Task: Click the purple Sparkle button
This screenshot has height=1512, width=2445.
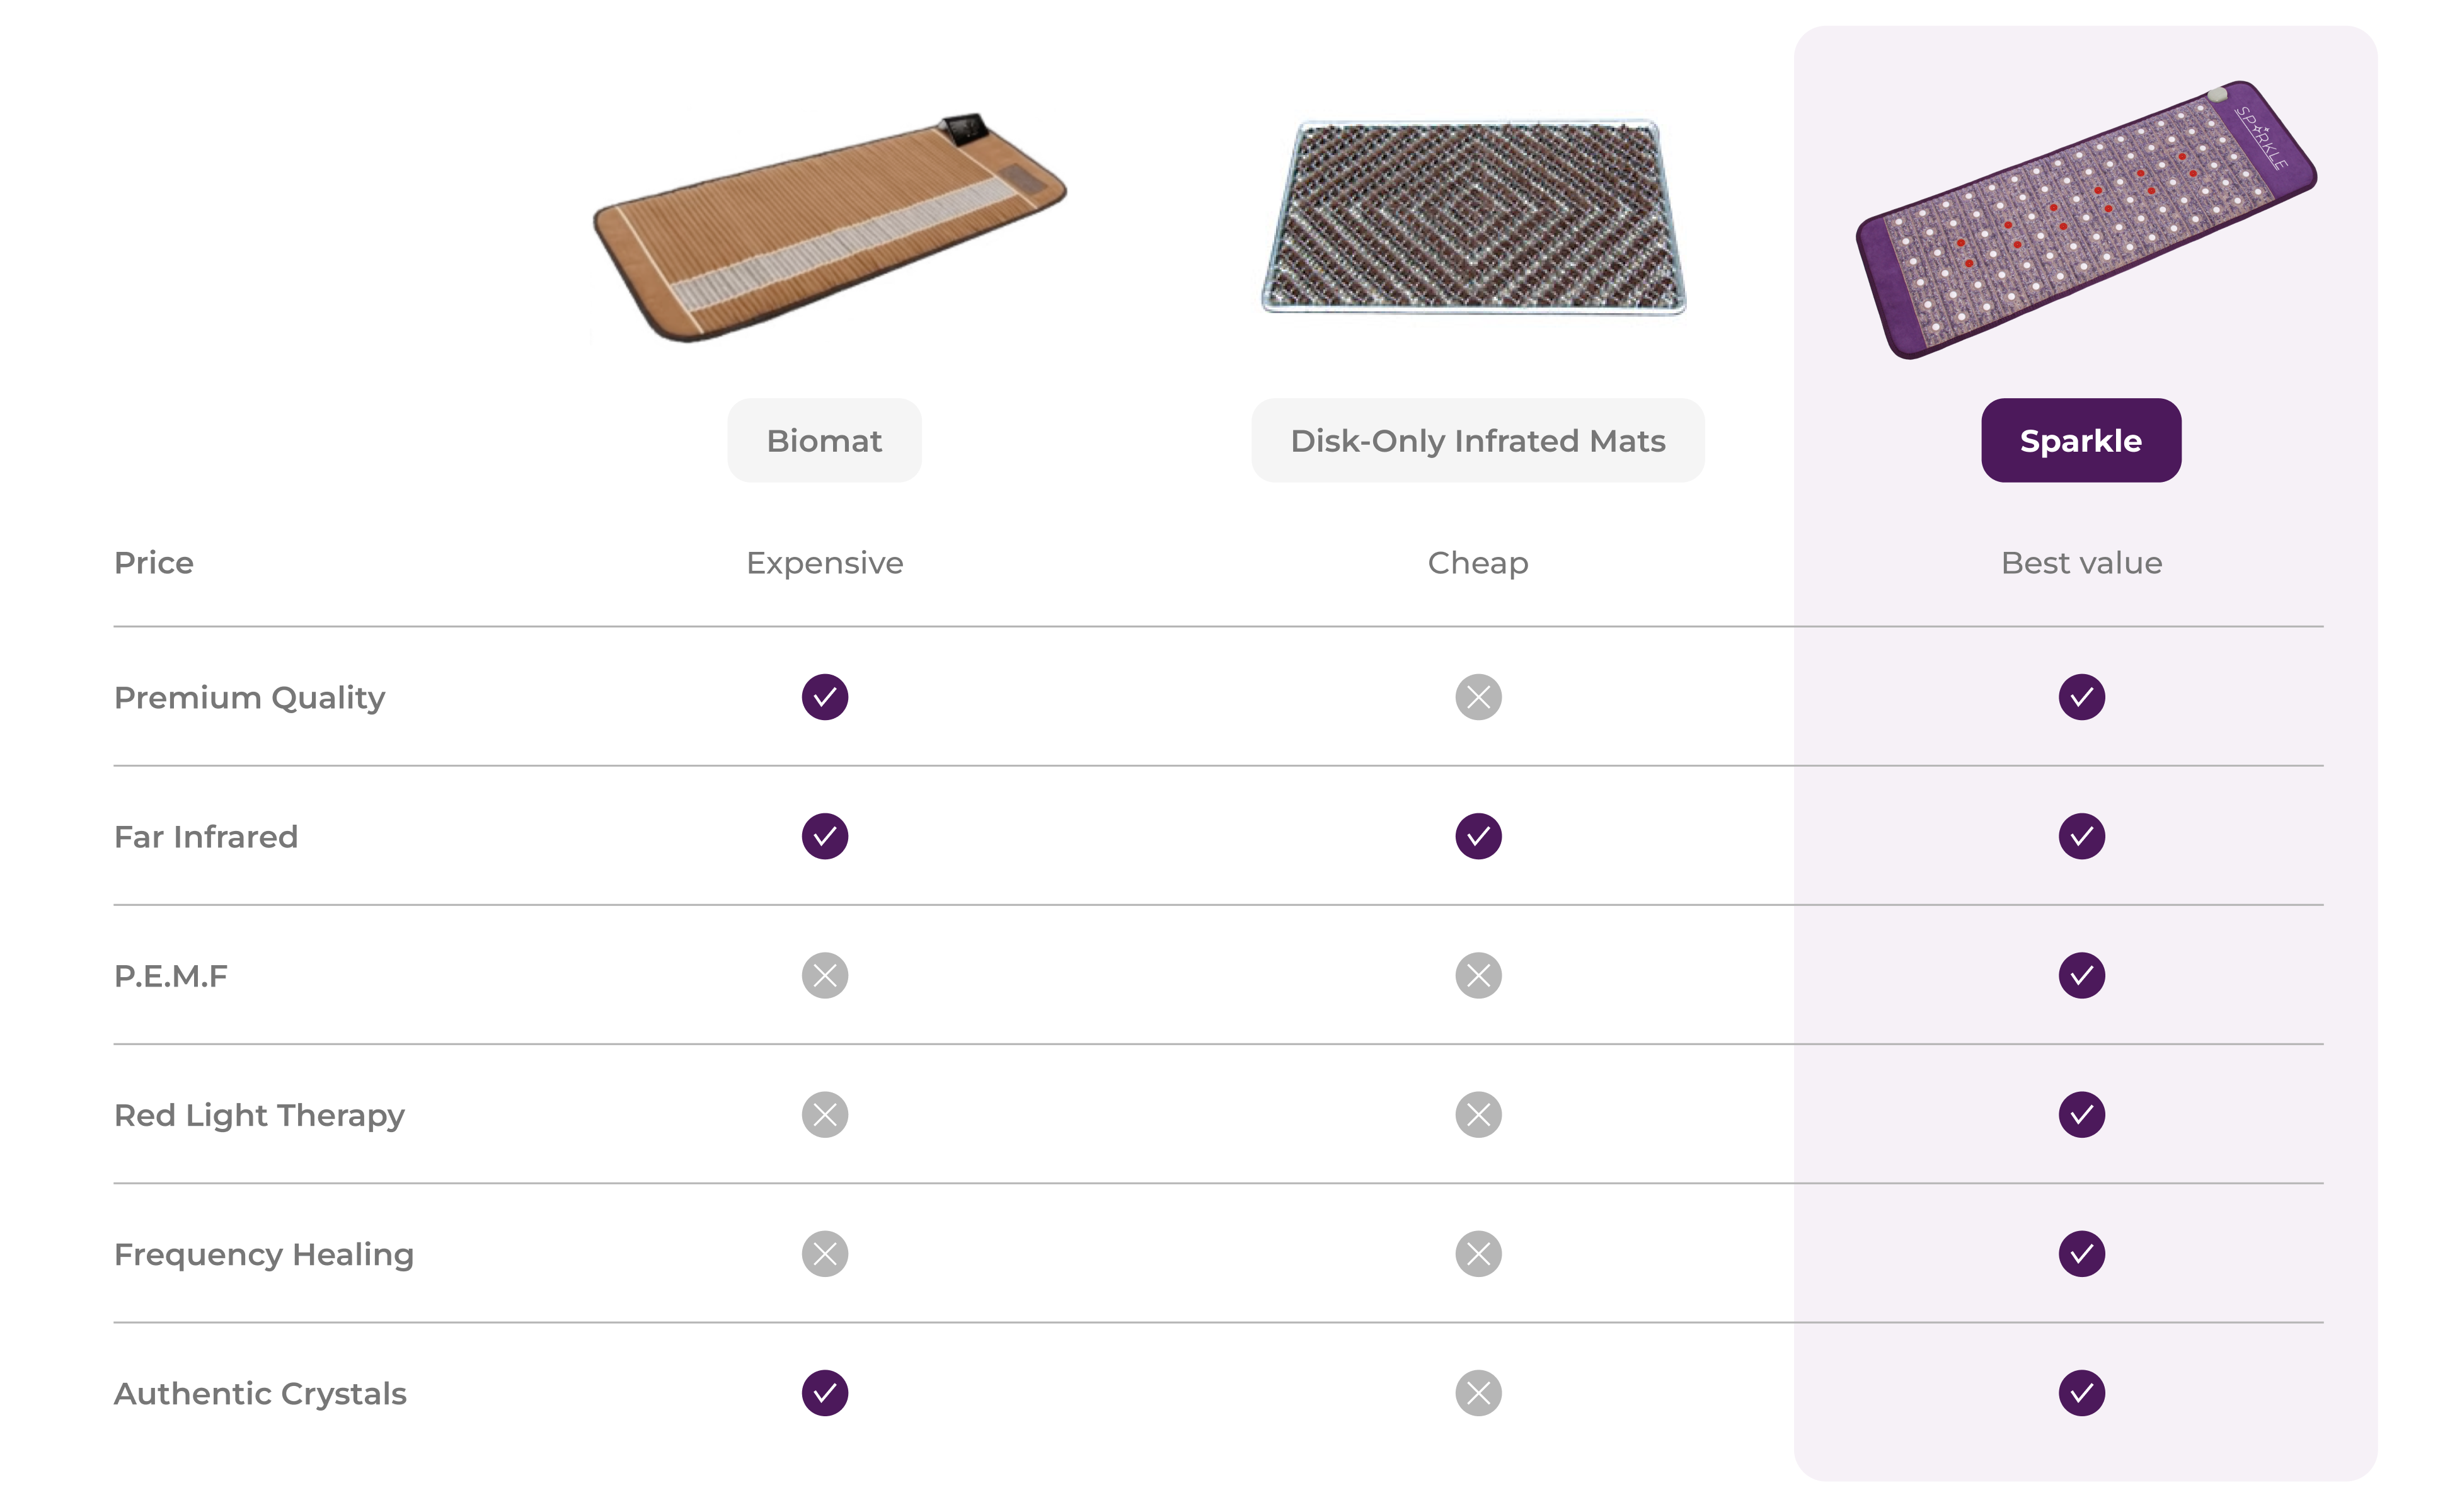Action: pos(2080,440)
